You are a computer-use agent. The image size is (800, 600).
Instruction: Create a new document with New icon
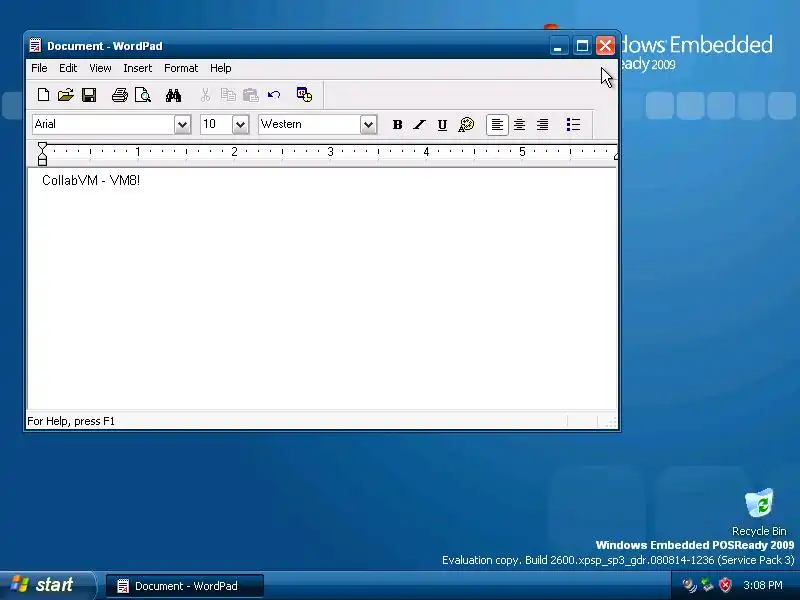(x=43, y=95)
